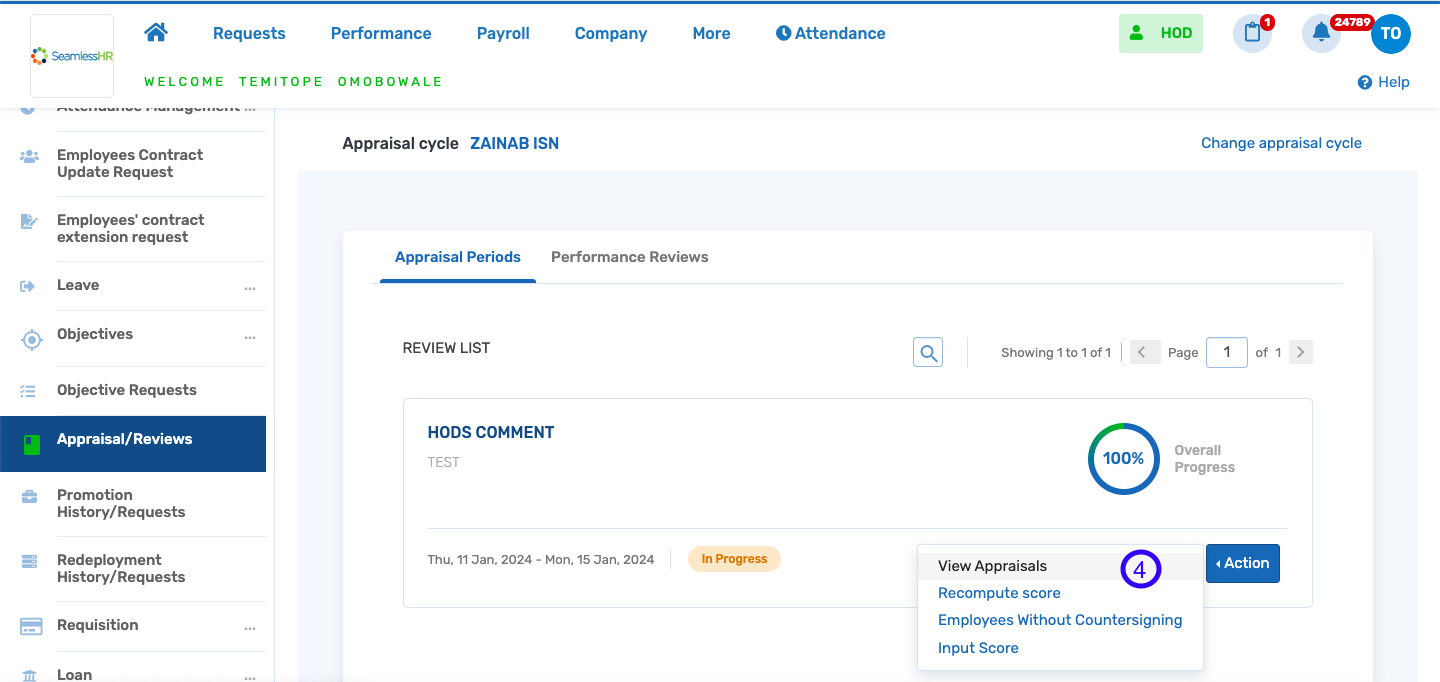This screenshot has height=682, width=1440.
Task: Open the notifications bell icon
Action: click(1321, 33)
